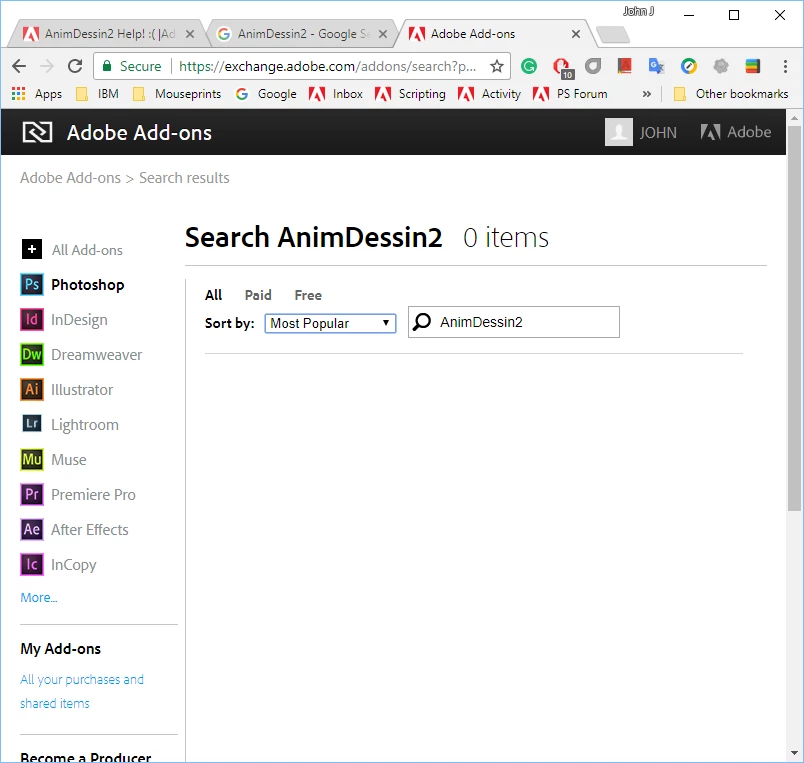The width and height of the screenshot is (804, 763).
Task: Expand hidden bookmarks with the chevron
Action: pos(647,94)
